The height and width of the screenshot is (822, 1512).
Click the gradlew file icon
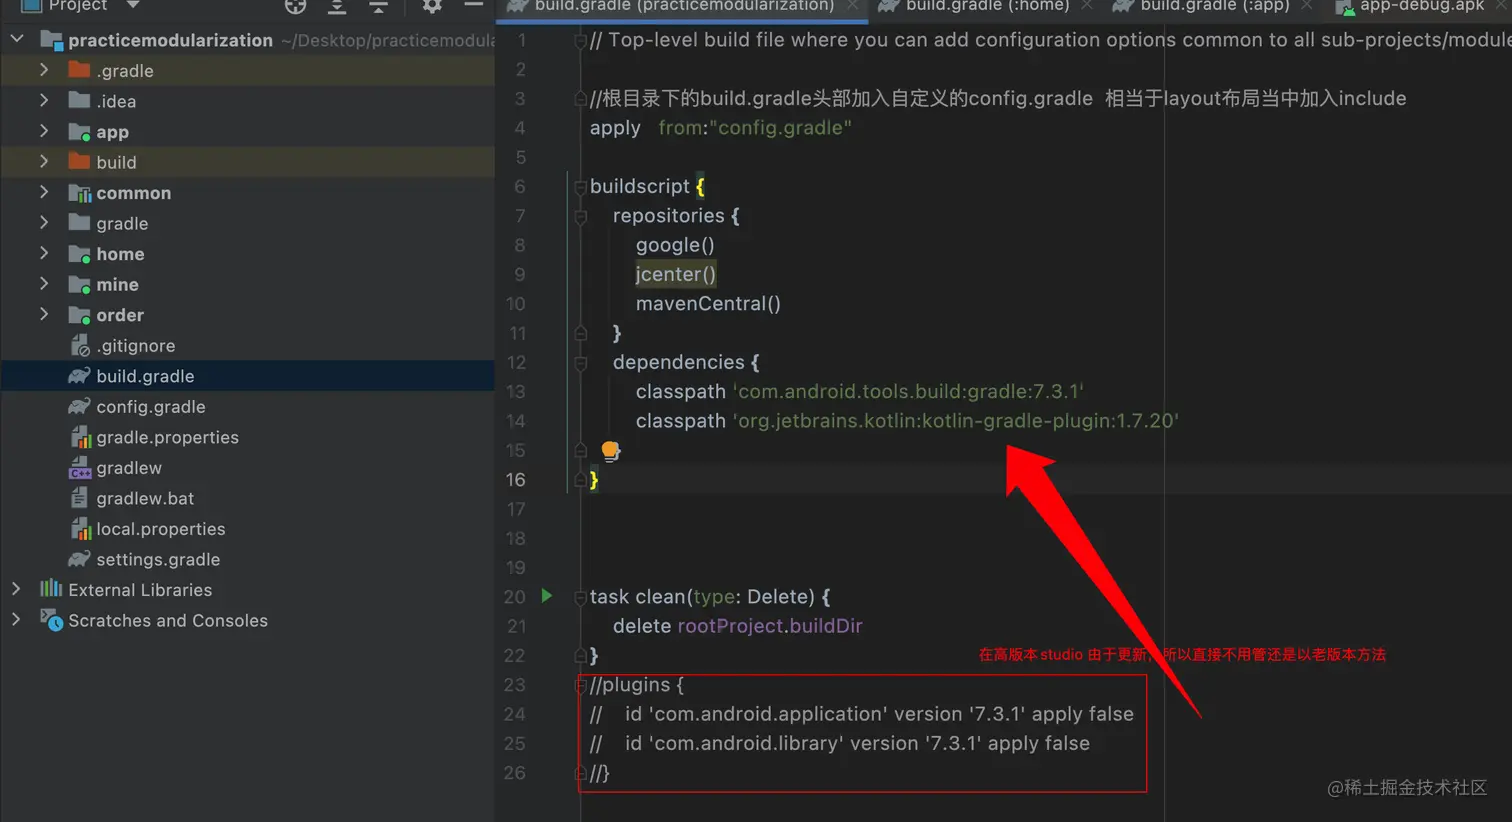[x=80, y=468]
